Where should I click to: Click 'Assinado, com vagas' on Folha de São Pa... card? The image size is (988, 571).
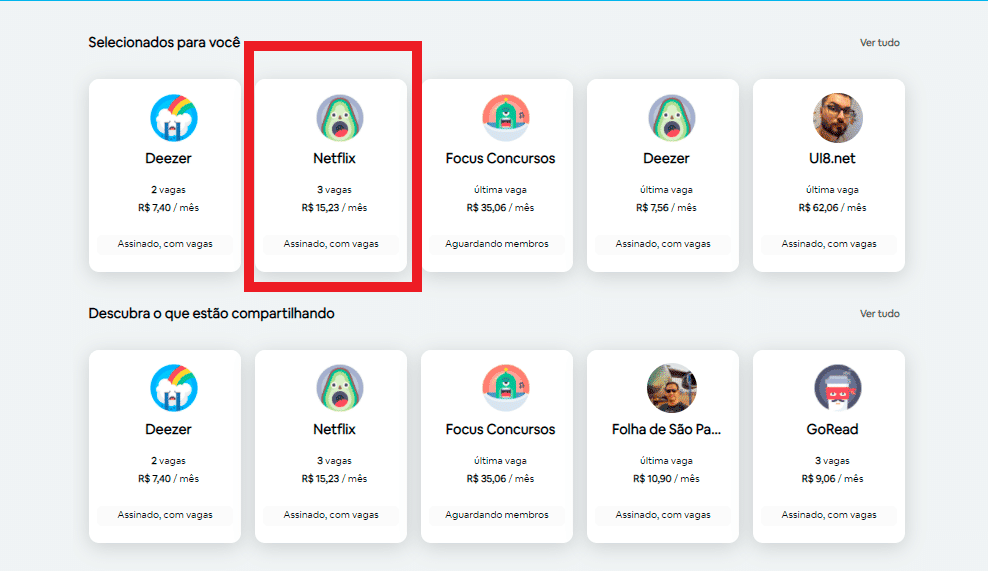click(663, 515)
